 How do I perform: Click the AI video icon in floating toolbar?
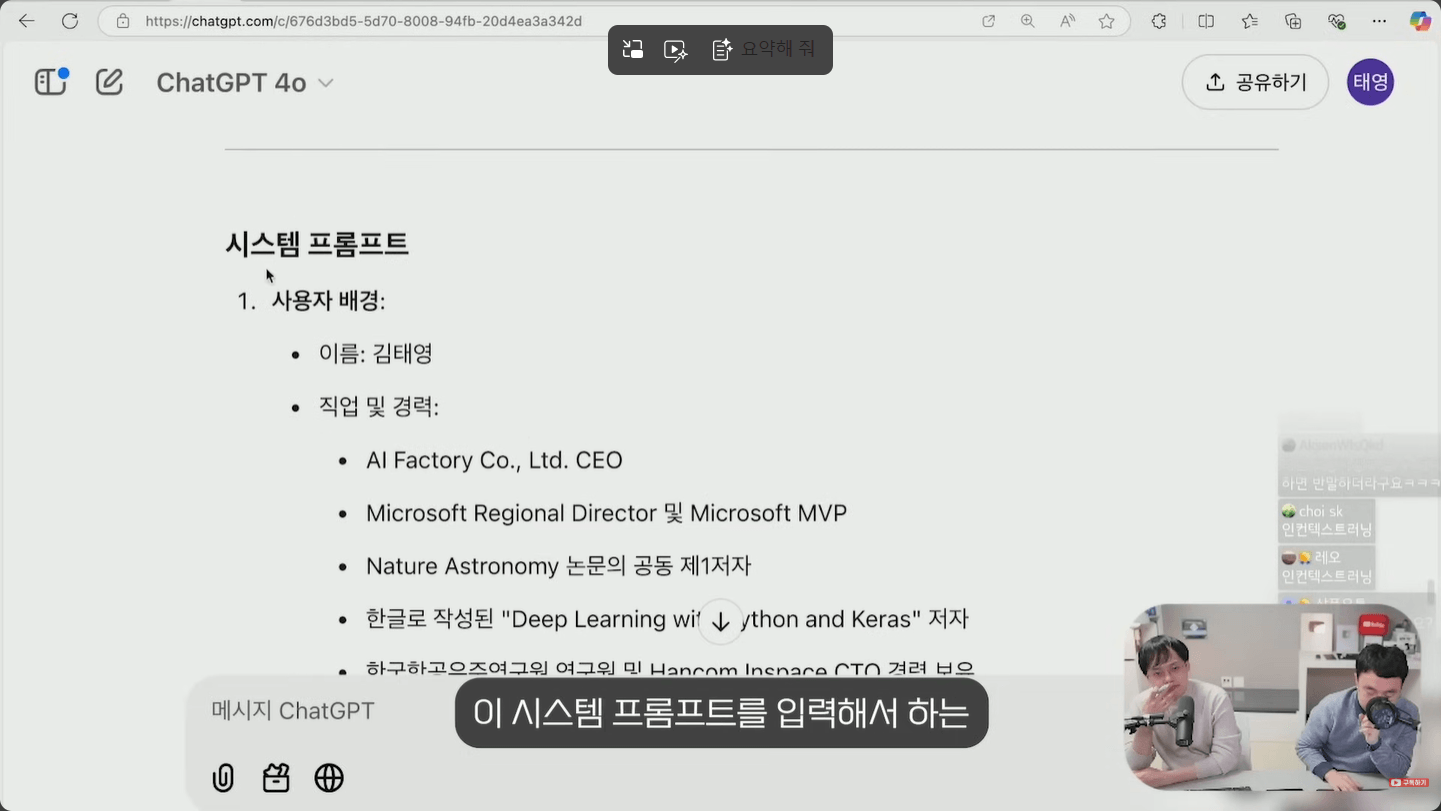(676, 50)
